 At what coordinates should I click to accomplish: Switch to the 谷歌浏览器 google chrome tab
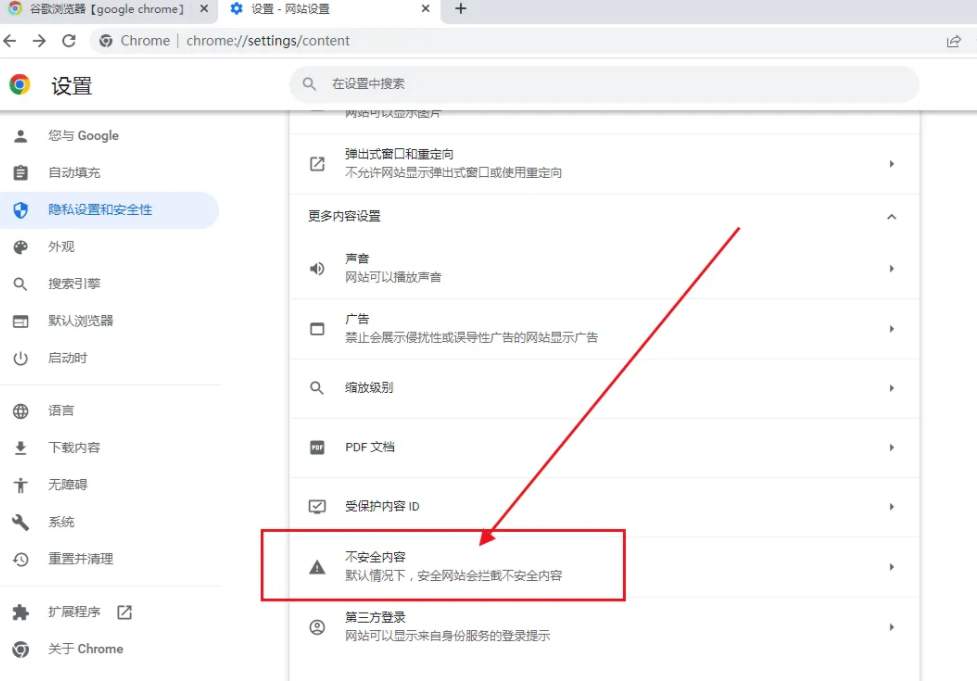(107, 9)
